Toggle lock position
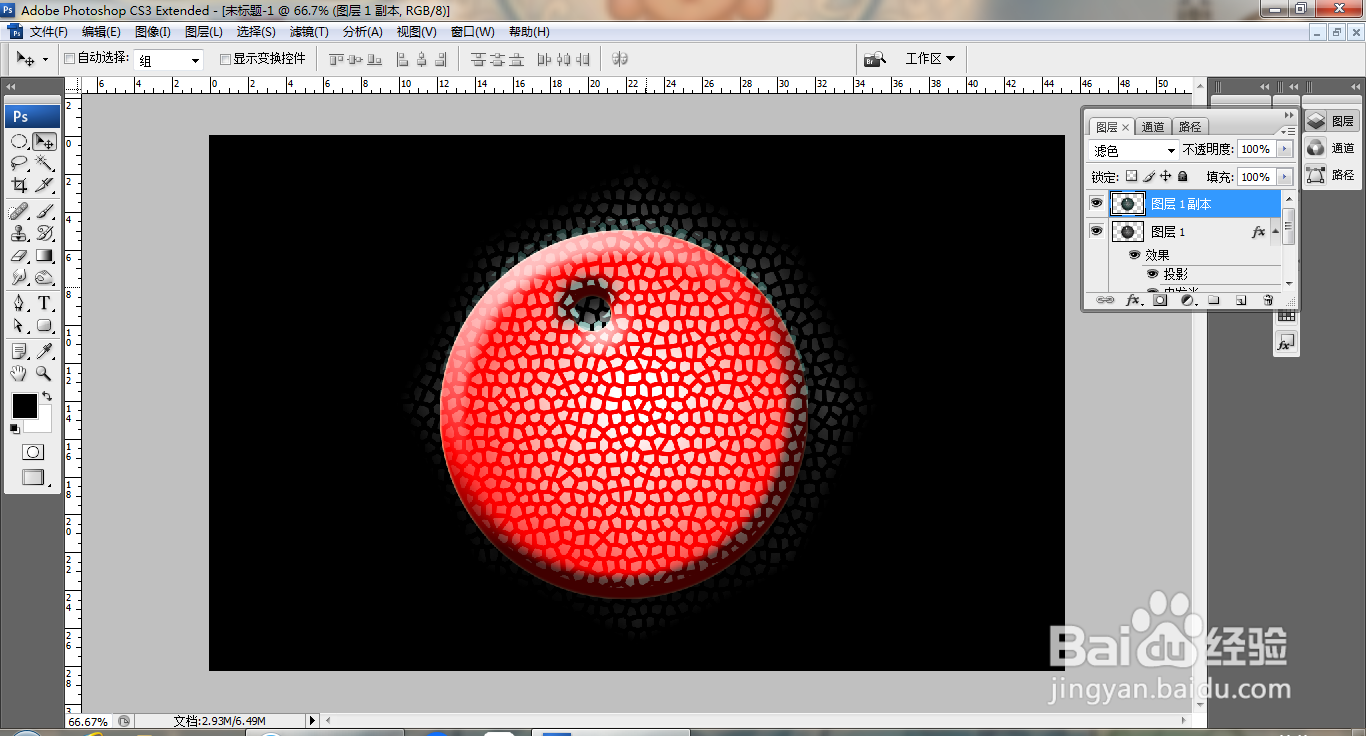 [1165, 176]
